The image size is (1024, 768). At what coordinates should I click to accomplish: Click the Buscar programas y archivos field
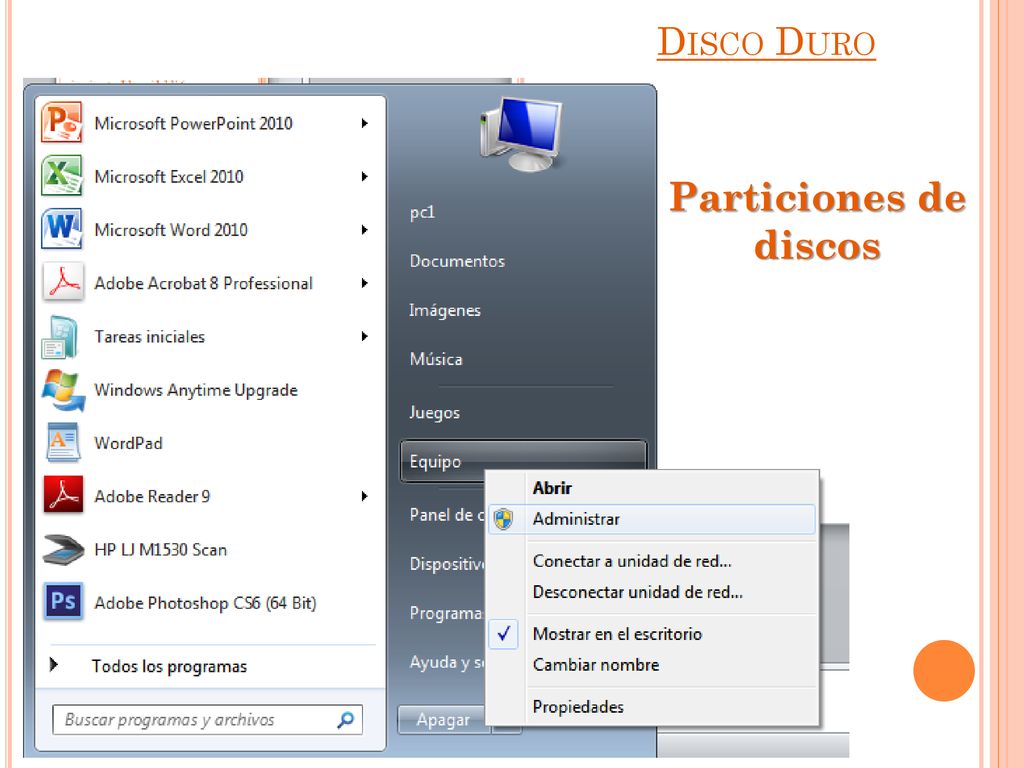click(207, 720)
